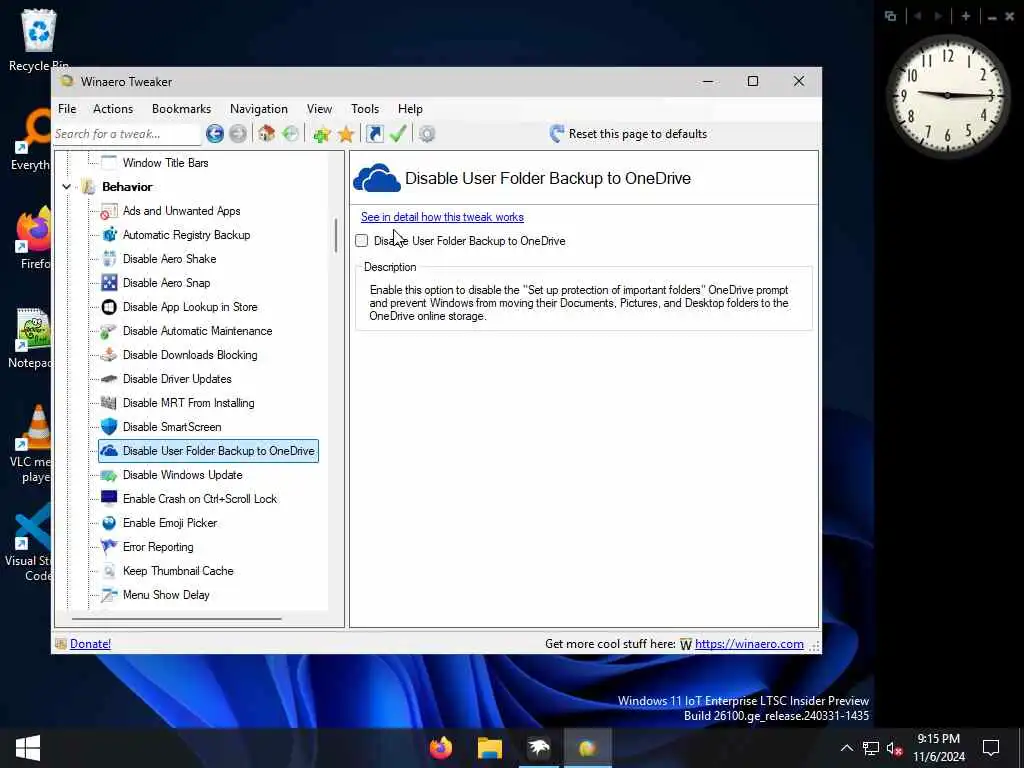The height and width of the screenshot is (768, 1024).
Task: Click Reset this page to defaults
Action: click(628, 134)
